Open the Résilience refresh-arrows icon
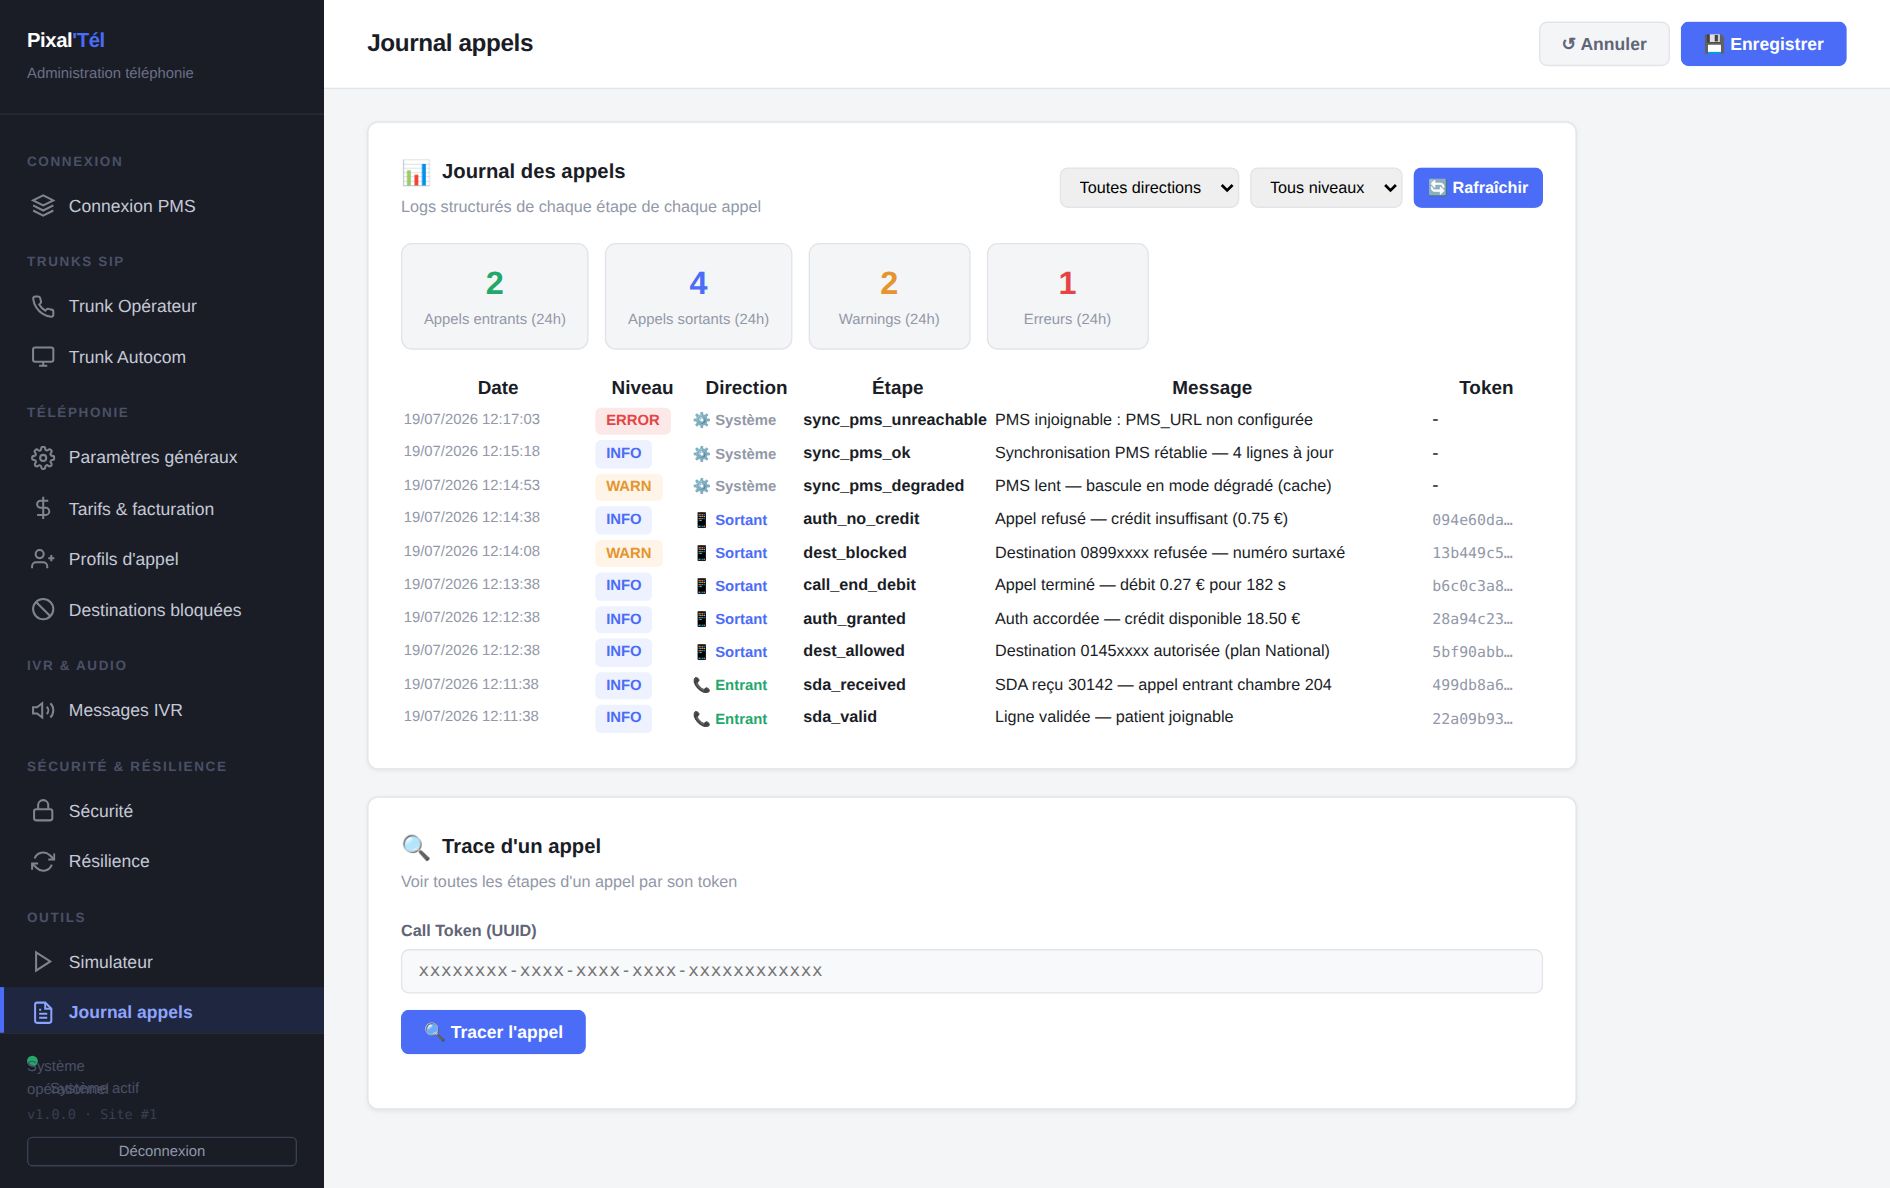This screenshot has width=1890, height=1188. coord(43,861)
